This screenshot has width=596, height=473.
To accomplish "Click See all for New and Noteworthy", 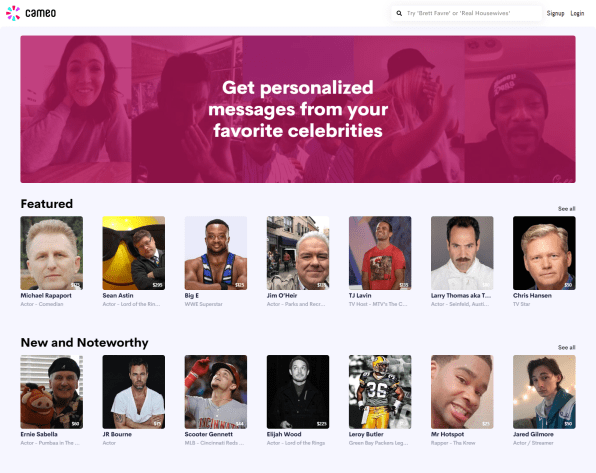I will (x=566, y=348).
